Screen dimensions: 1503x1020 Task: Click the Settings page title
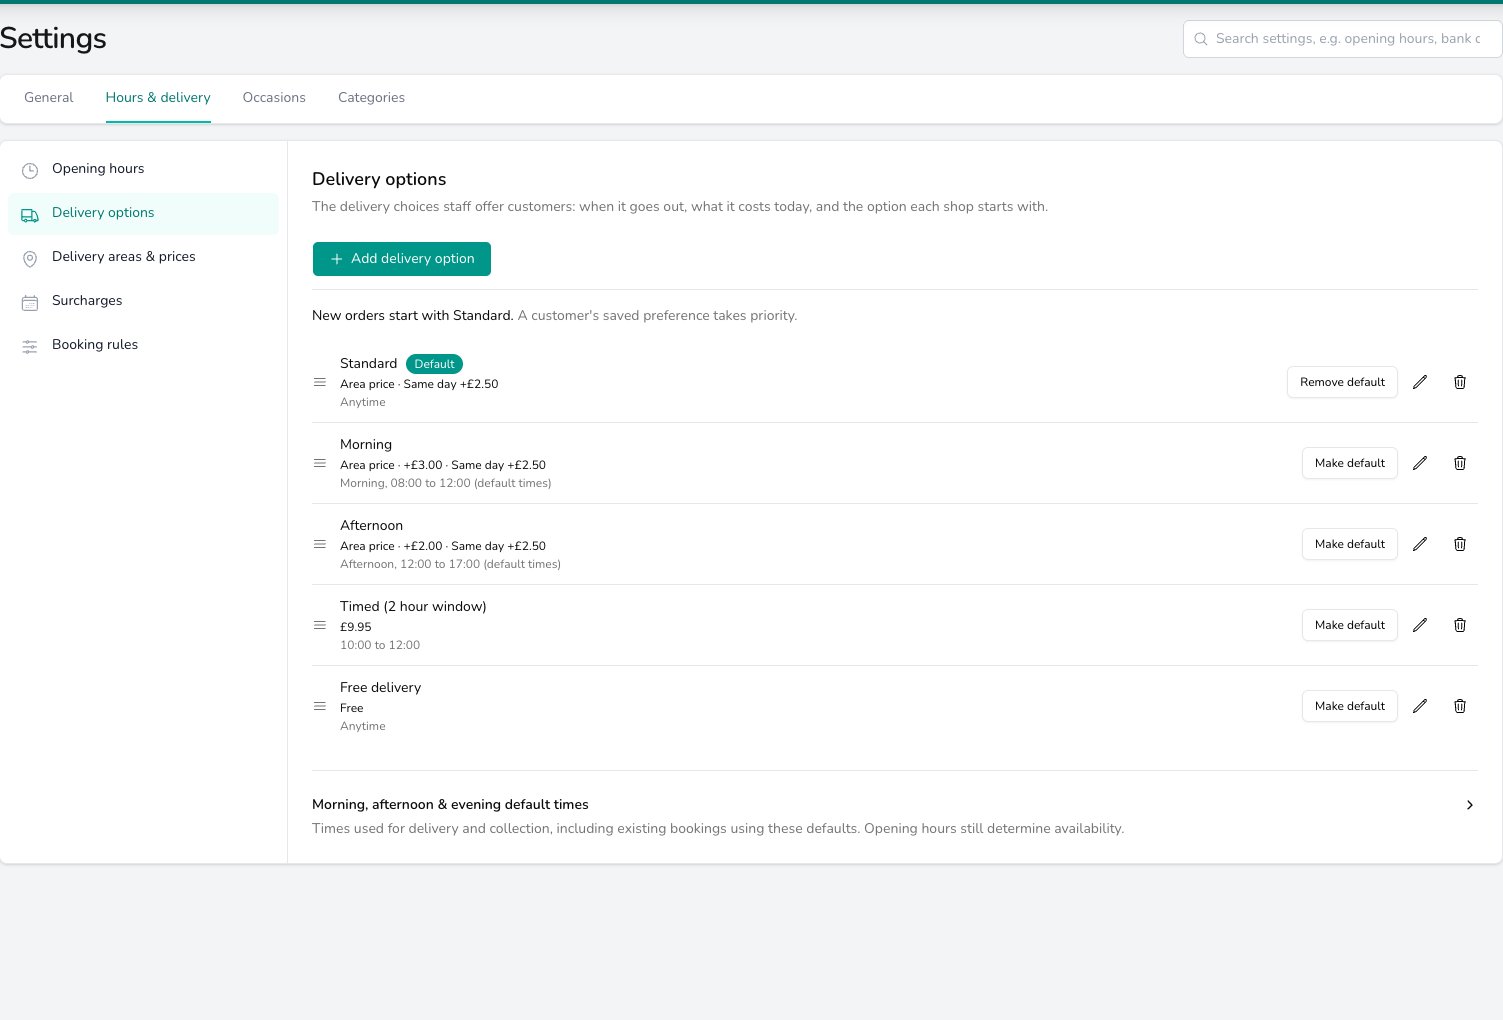[x=53, y=38]
